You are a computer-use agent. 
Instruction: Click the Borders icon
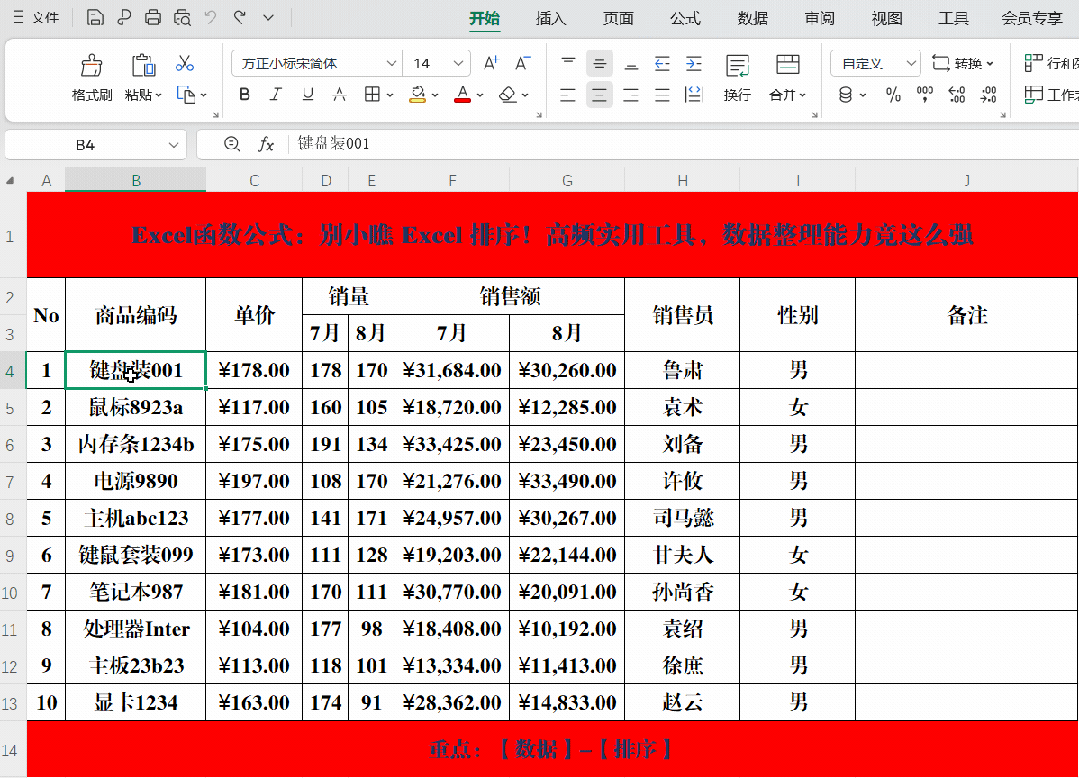(x=372, y=94)
